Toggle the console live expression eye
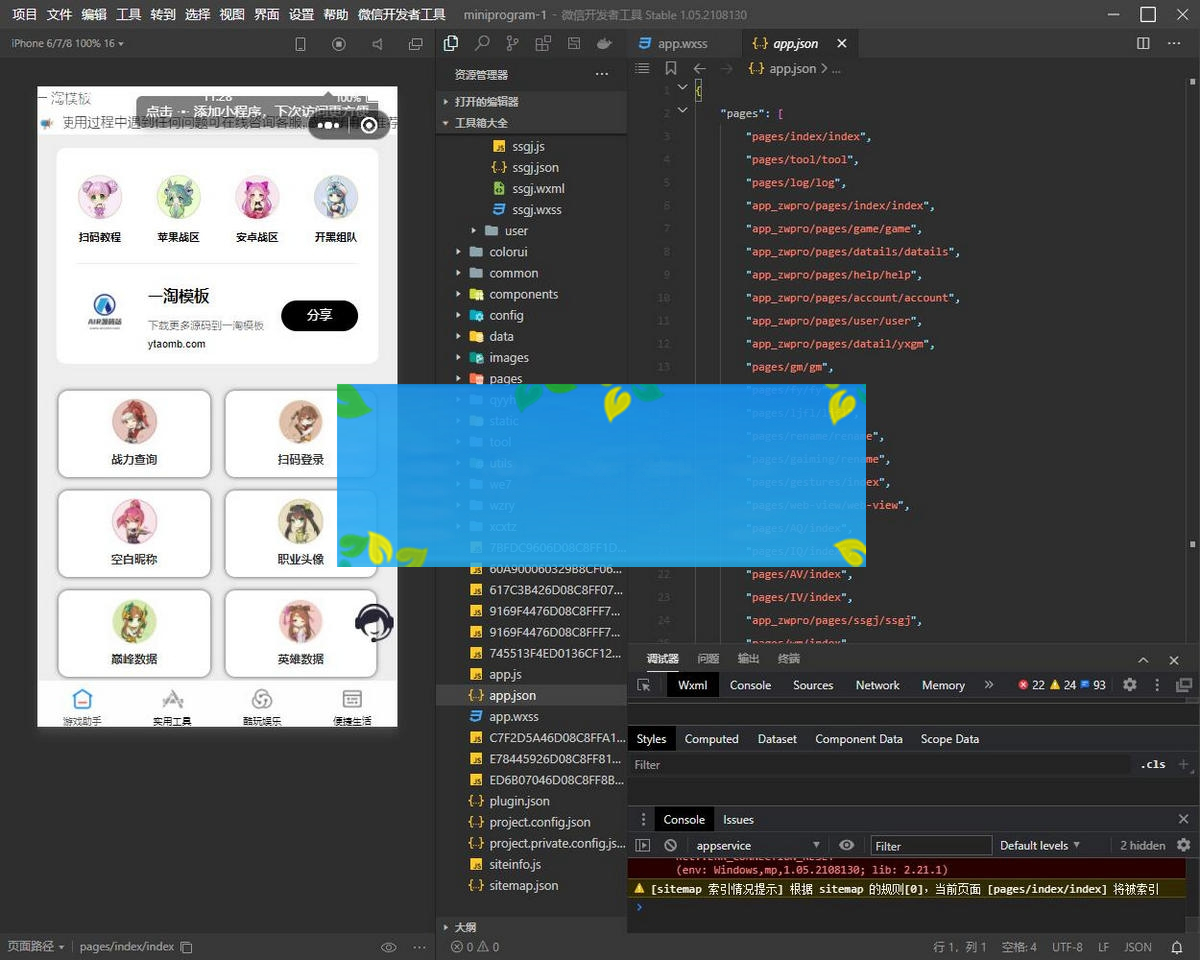Screen dimensions: 1200x960 (x=846, y=845)
